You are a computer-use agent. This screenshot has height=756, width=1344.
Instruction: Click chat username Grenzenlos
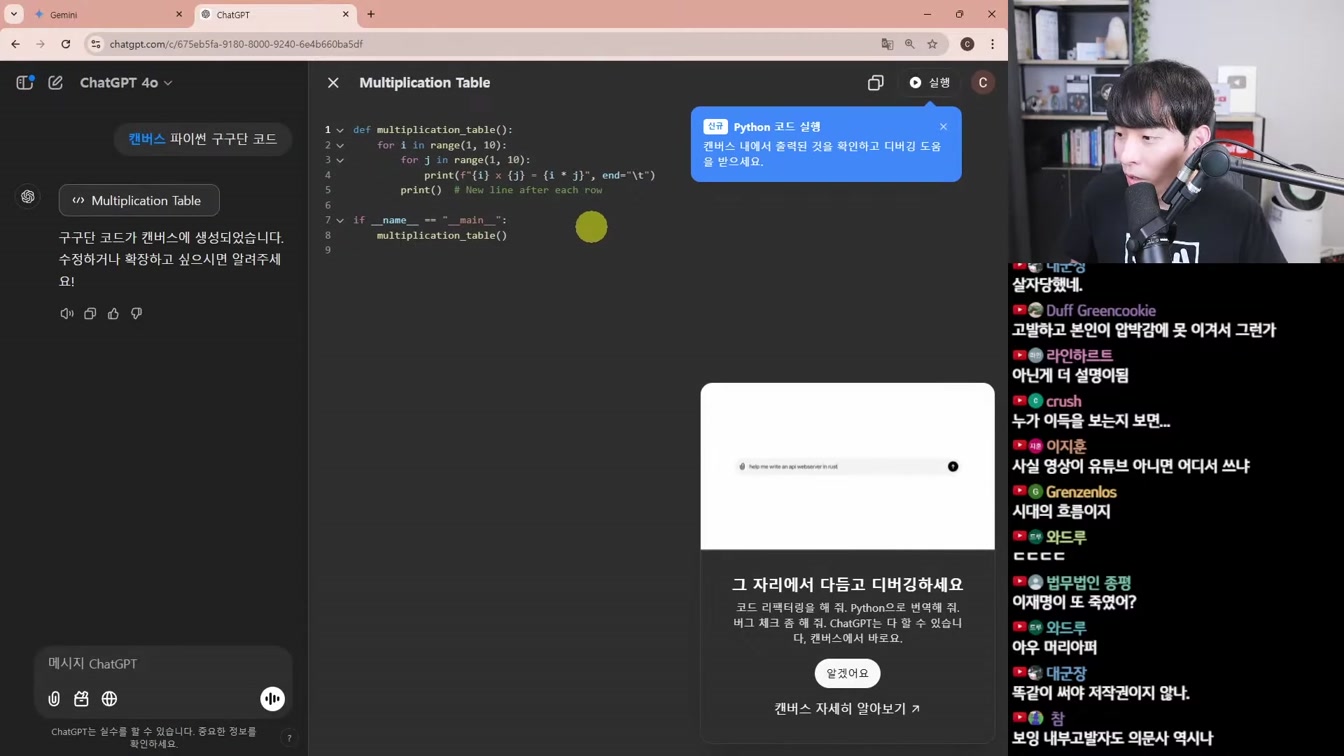coord(1081,492)
